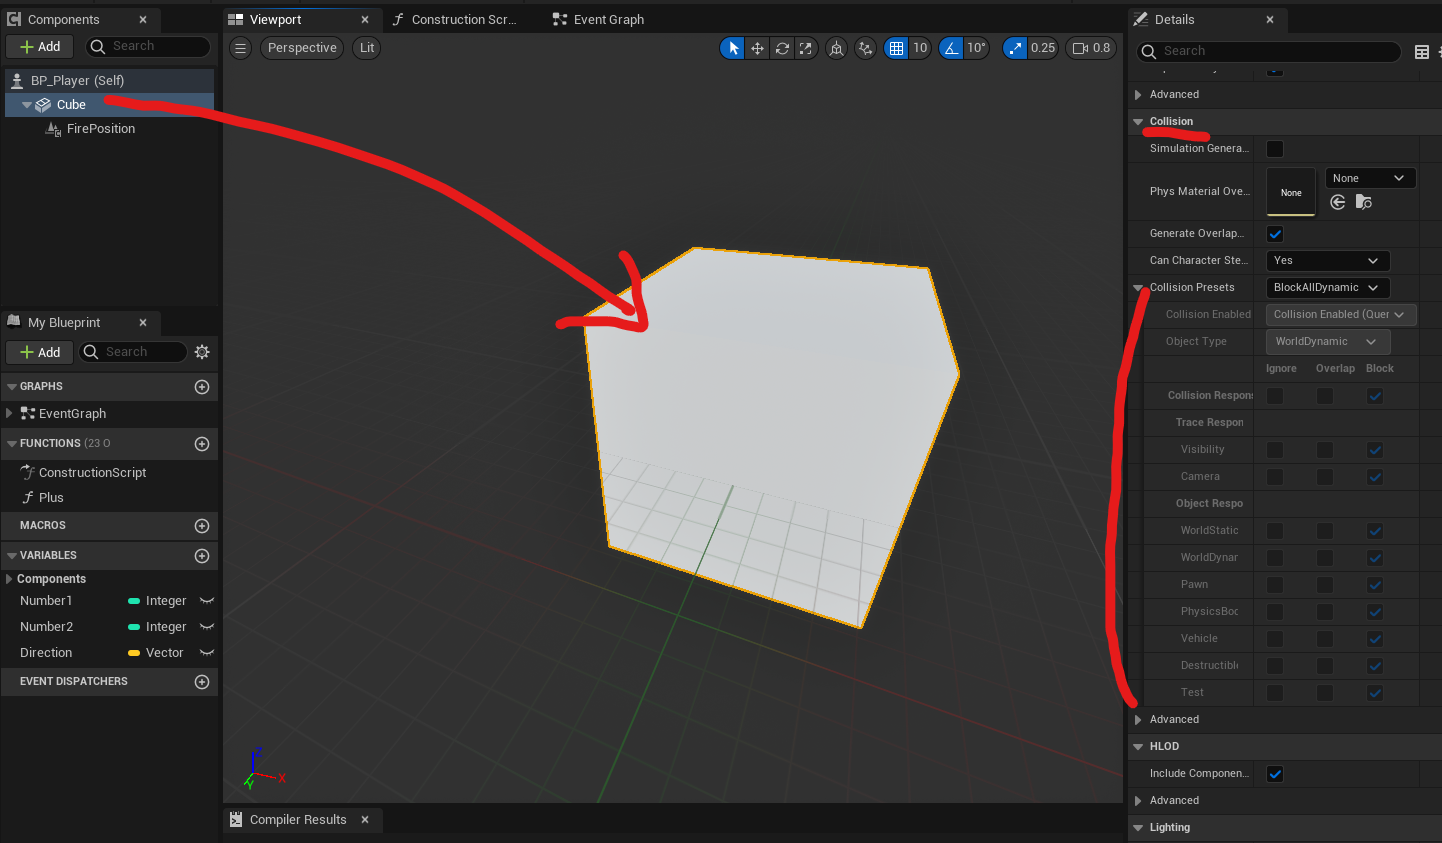Add new function with plus icon

pos(202,444)
